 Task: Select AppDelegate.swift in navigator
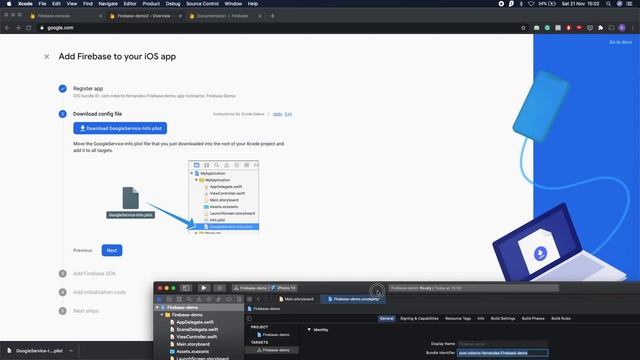pos(194,322)
